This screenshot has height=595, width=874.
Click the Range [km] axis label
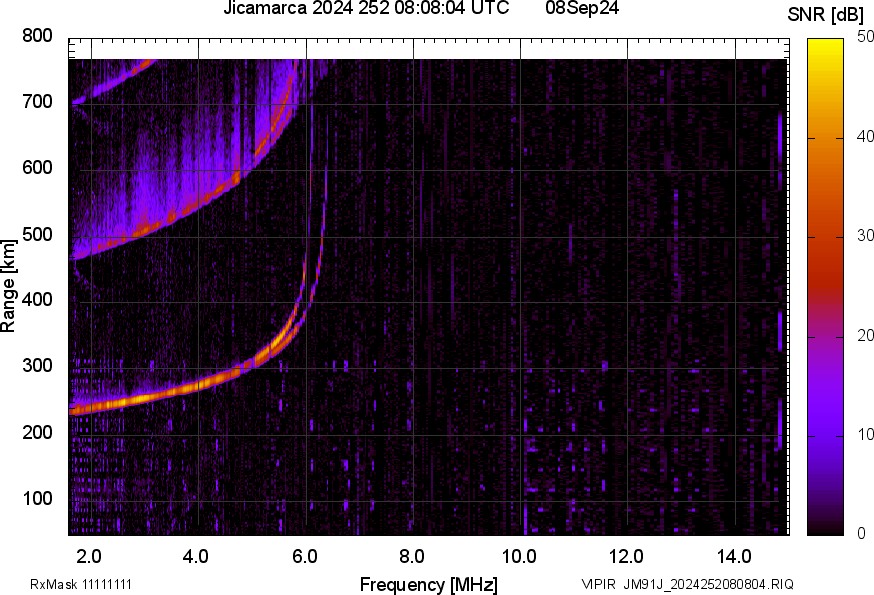(9, 285)
